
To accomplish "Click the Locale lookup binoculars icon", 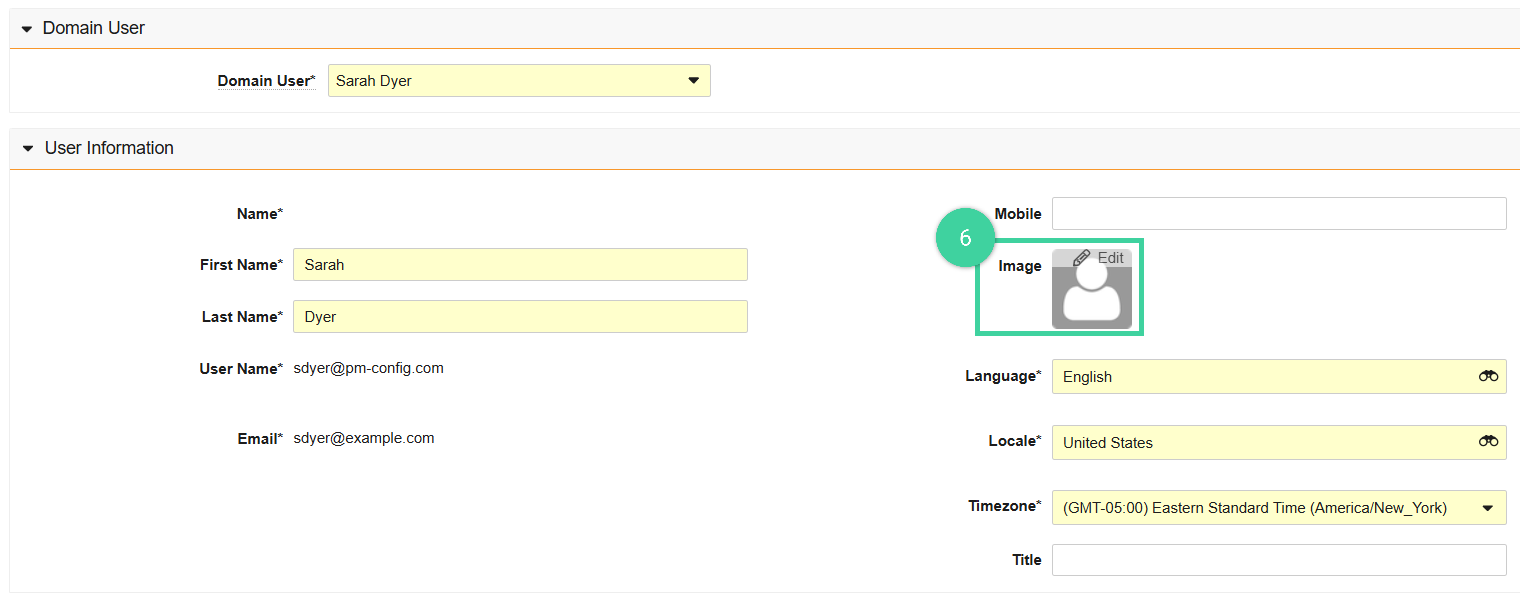I will click(1489, 442).
